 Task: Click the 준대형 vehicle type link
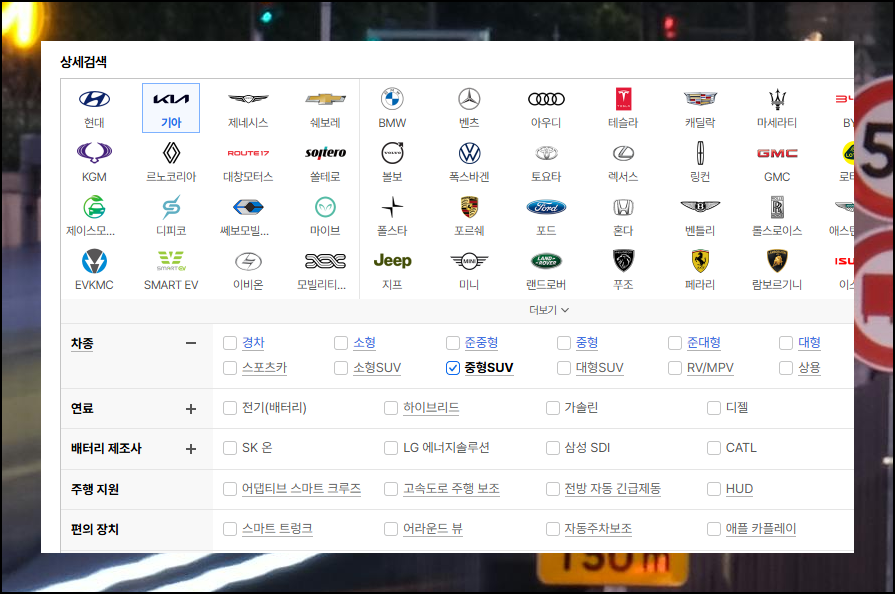pos(704,343)
